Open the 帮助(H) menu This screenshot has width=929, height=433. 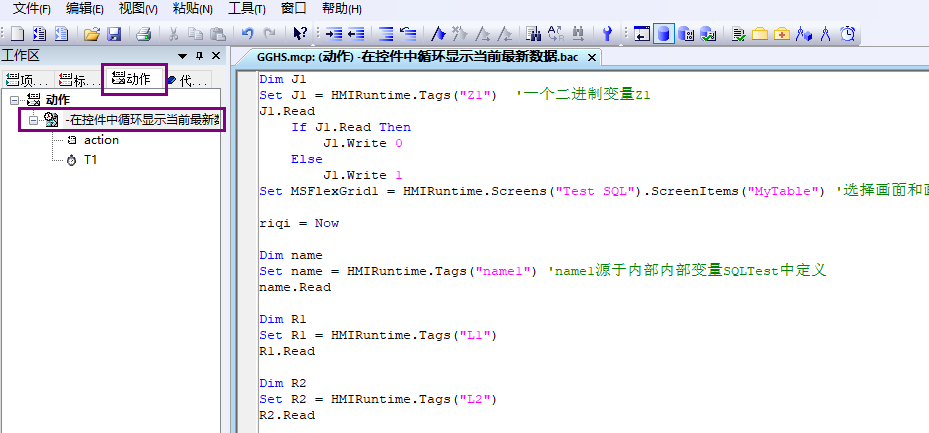(342, 9)
